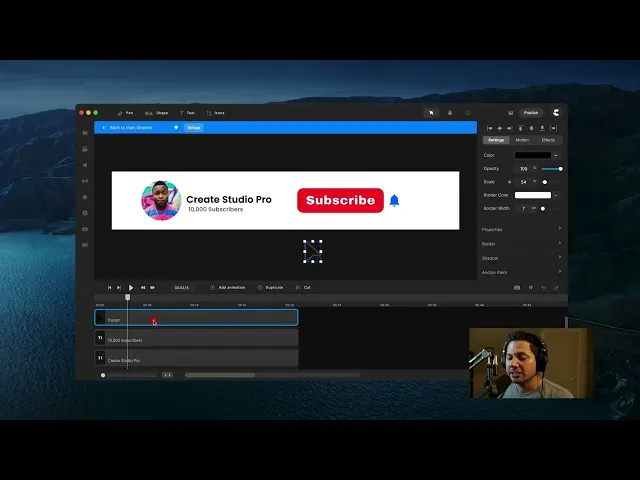The height and width of the screenshot is (480, 640).
Task: Click the save project icon
Action: (510, 113)
